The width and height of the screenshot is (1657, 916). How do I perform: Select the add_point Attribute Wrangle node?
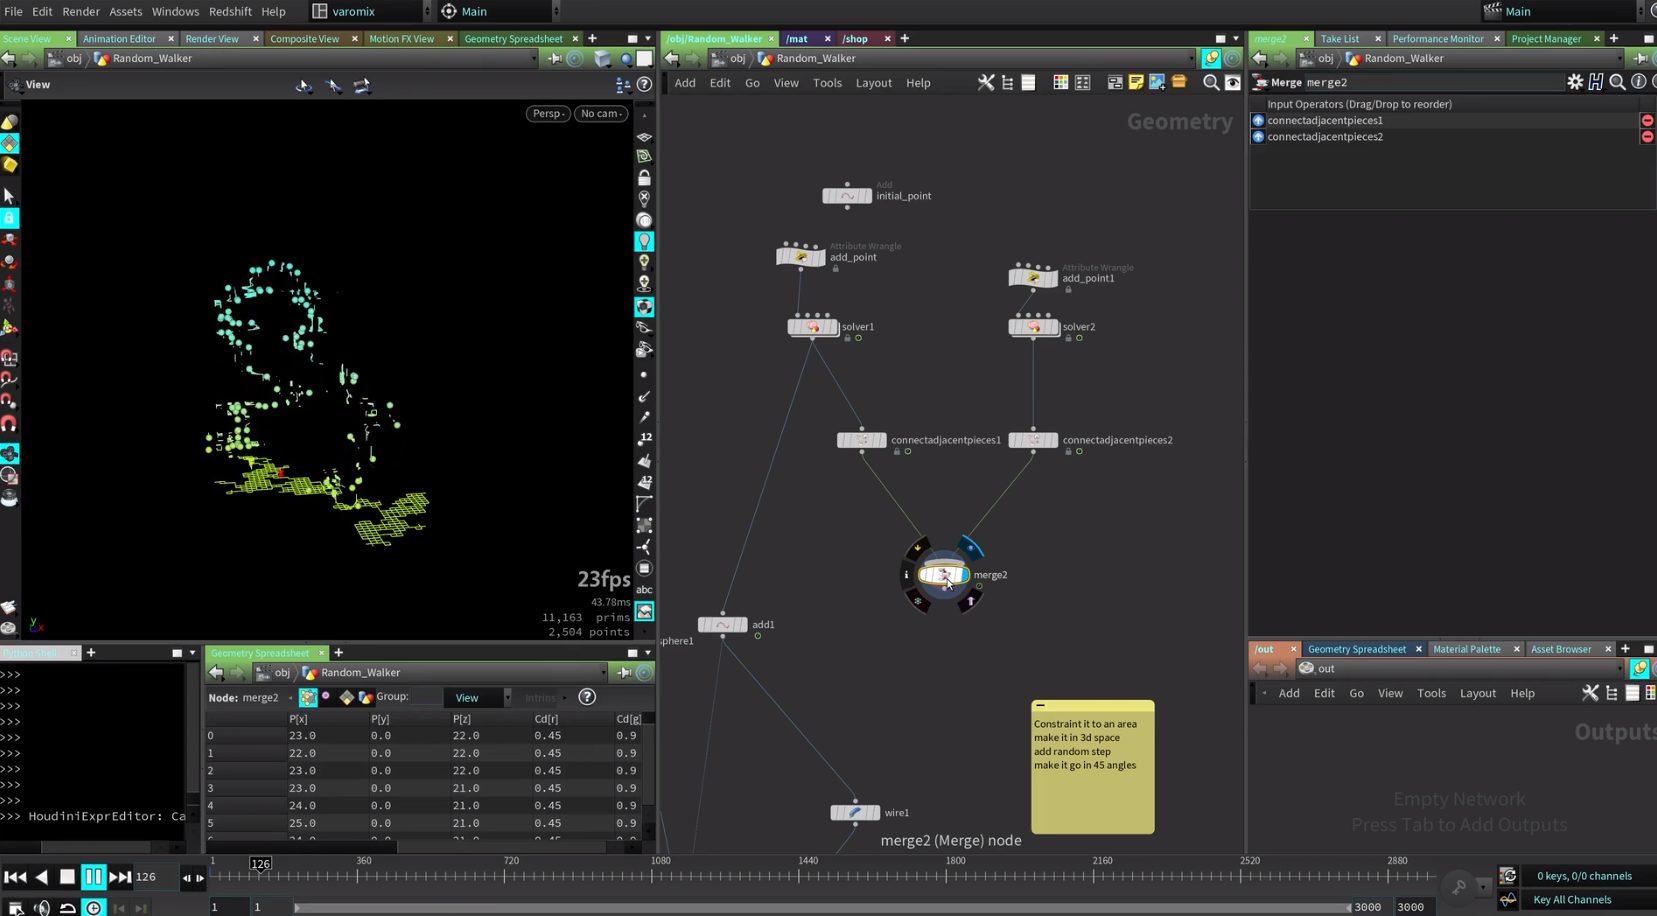(800, 257)
